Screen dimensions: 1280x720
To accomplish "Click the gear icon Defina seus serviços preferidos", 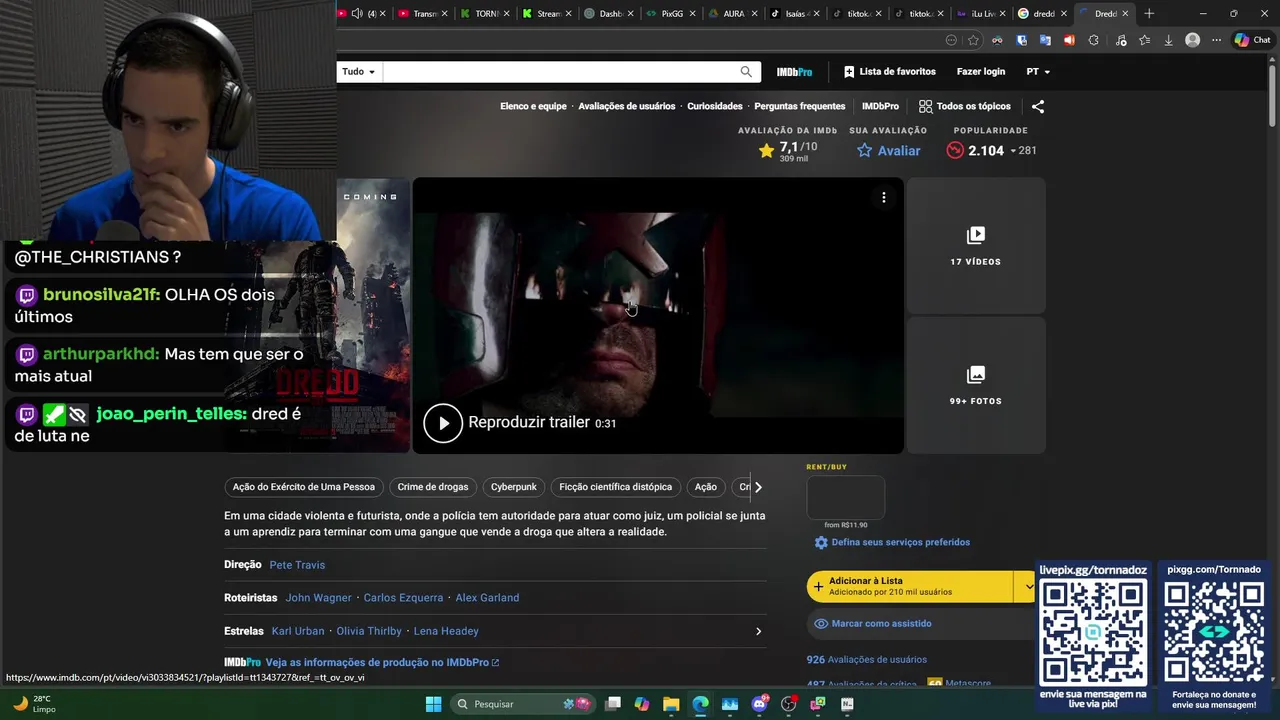I will (821, 542).
